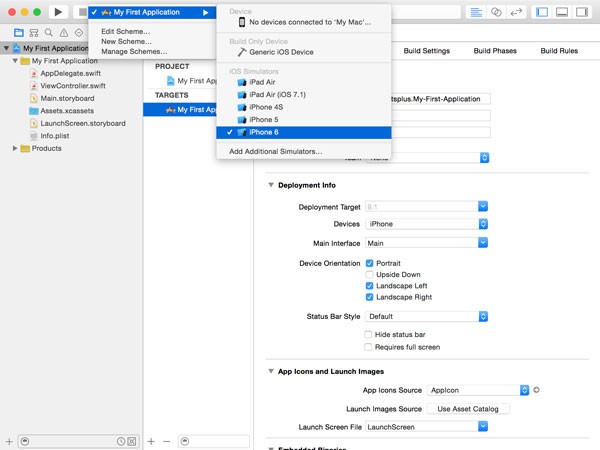Select AppDelegate.swift file
This screenshot has height=450, width=600.
[70, 73]
